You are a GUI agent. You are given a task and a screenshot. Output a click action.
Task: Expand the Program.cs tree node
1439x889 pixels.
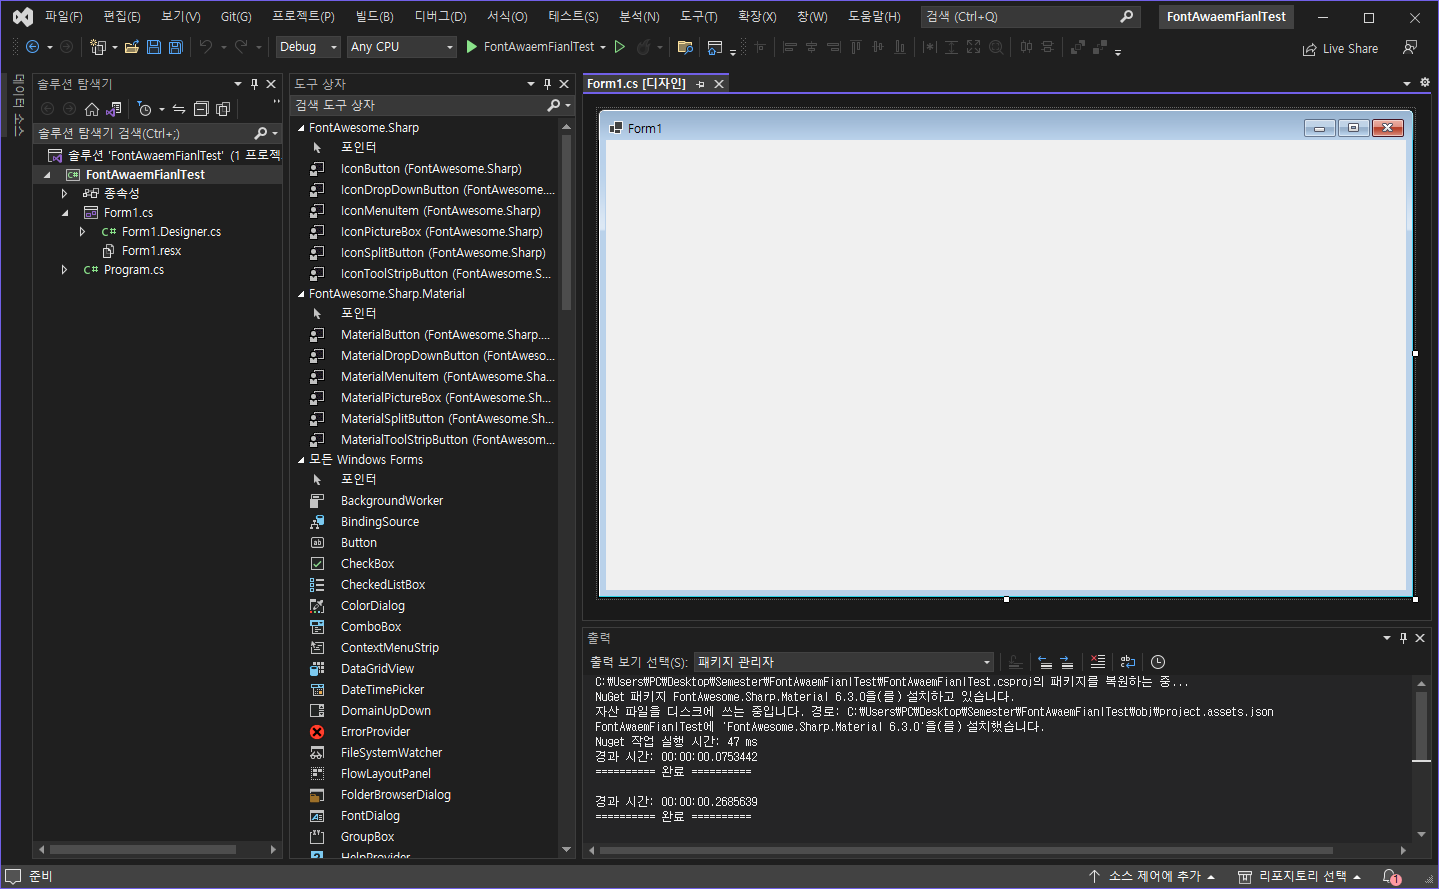(x=64, y=270)
